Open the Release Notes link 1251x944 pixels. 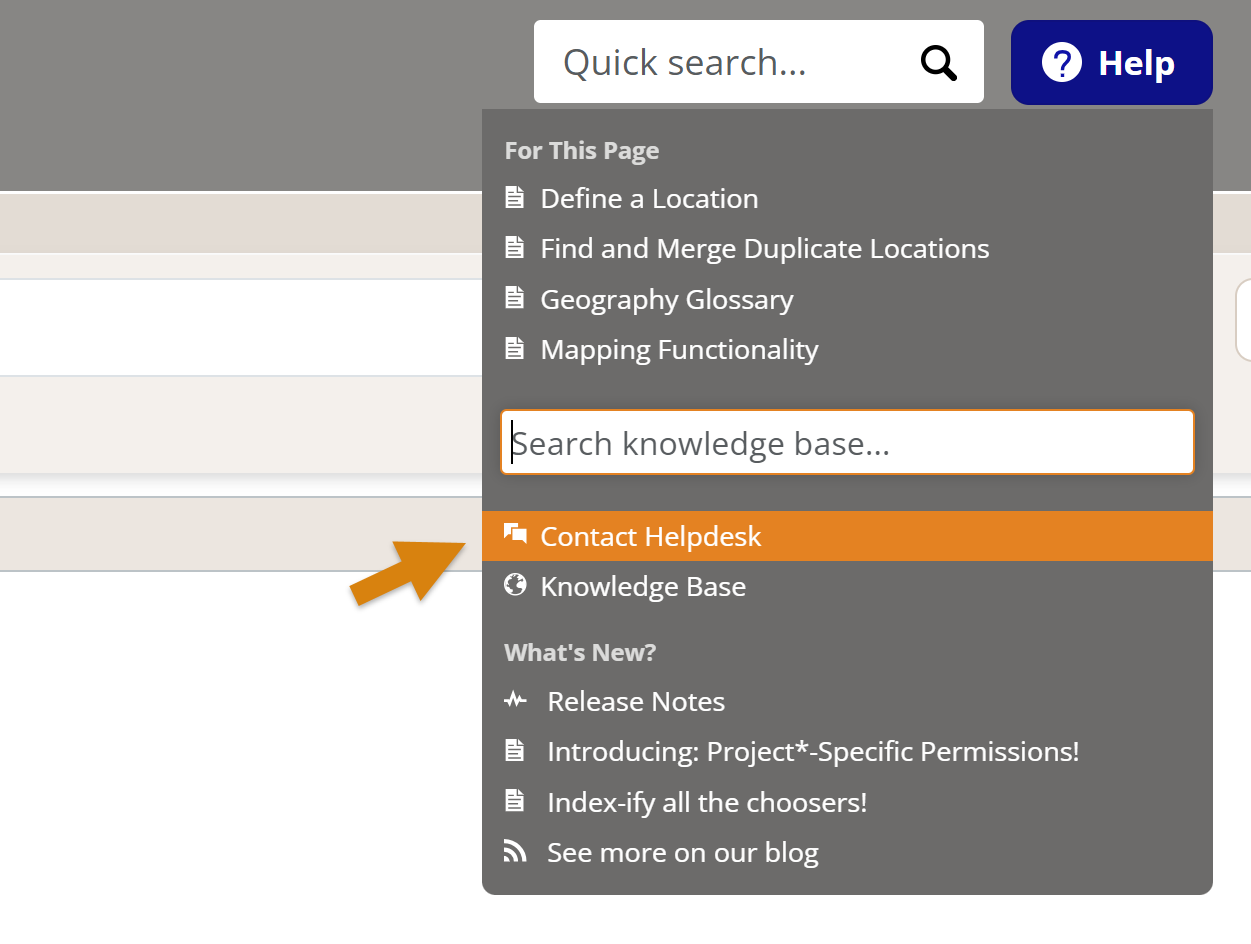coord(636,702)
